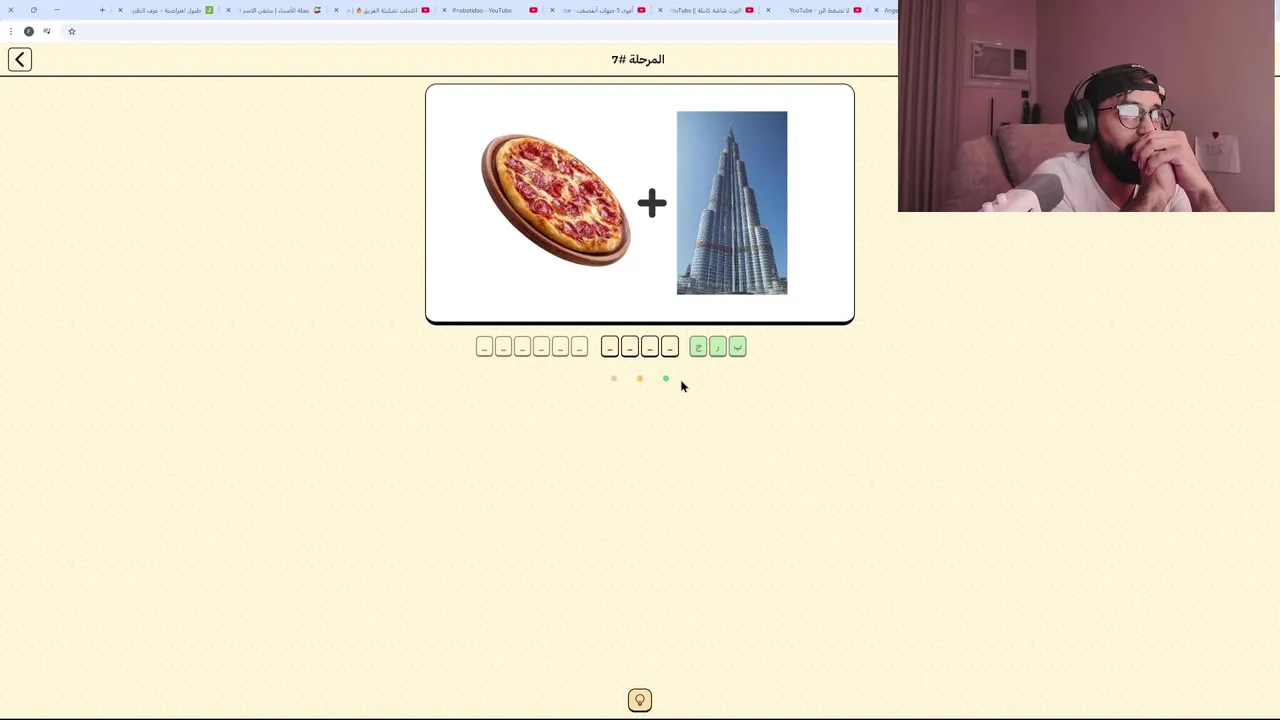Close the اكتملت تشكيلة الفريق tab

336,10
